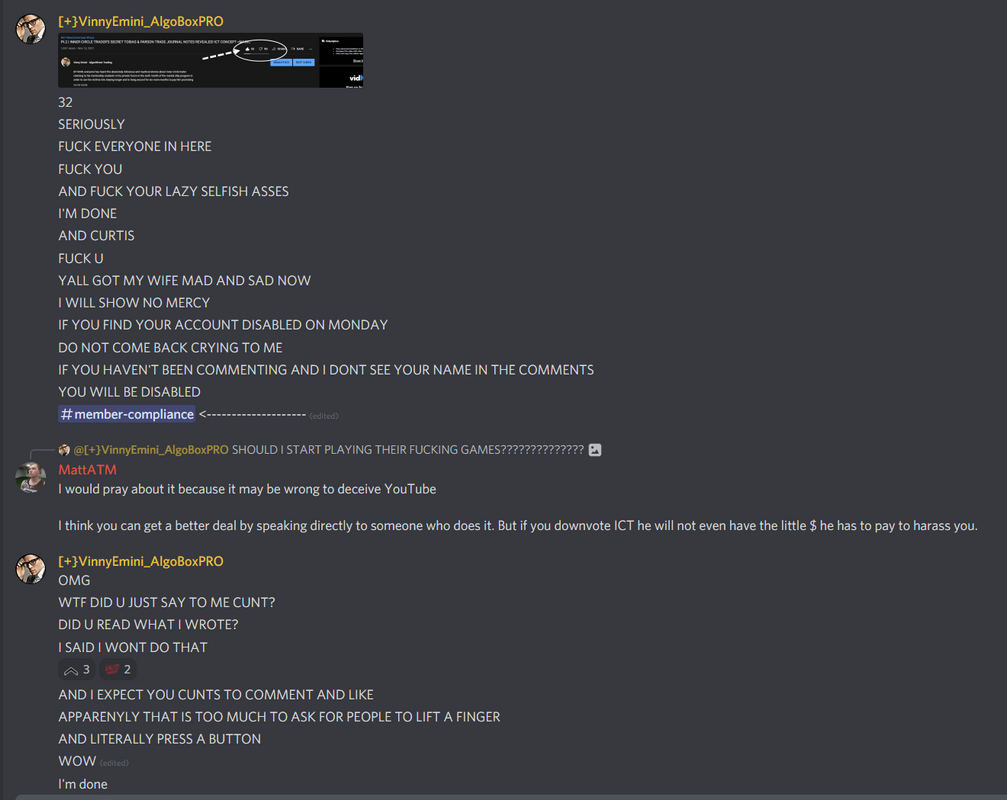Click VinnyEmini's avatar beside the thumbnail message

pyautogui.click(x=30, y=29)
